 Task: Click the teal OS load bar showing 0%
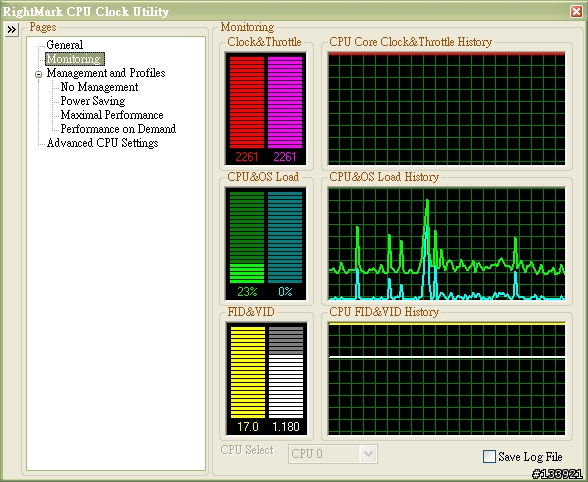(x=285, y=237)
